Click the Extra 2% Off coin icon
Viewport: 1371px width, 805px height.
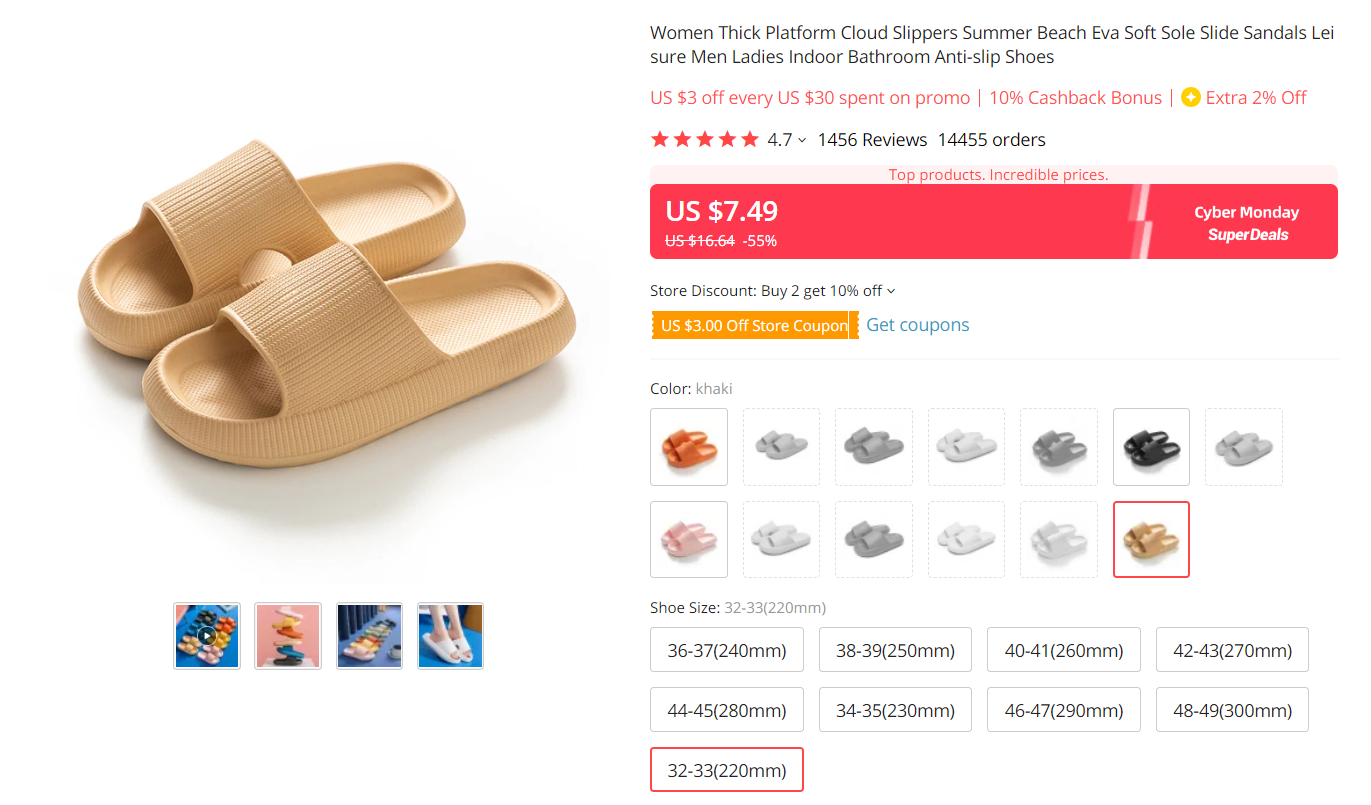click(x=1191, y=97)
